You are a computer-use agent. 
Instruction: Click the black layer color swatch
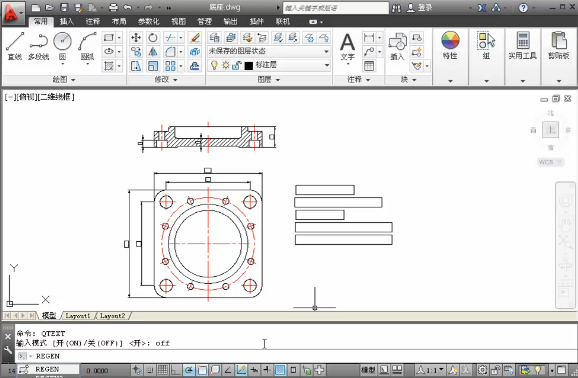coord(249,66)
